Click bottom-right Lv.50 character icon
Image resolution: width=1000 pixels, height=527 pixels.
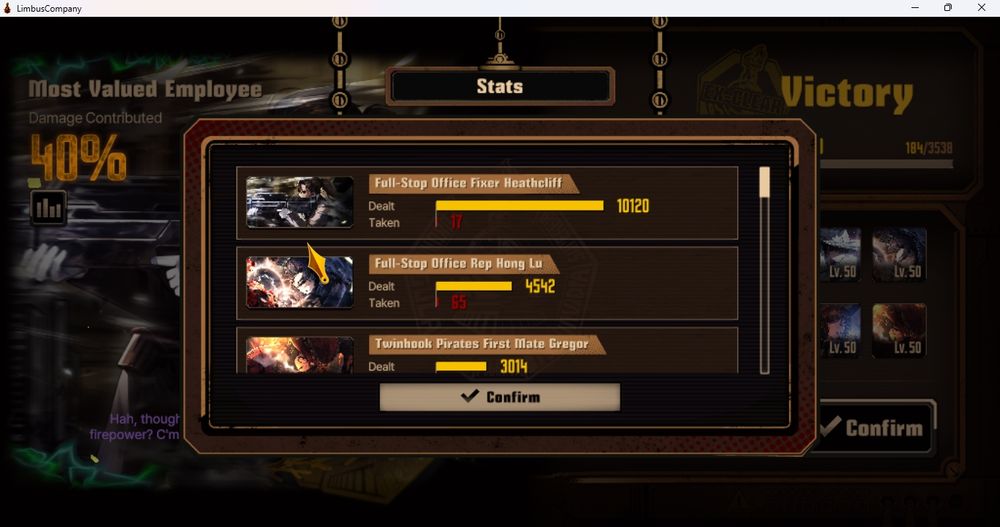pyautogui.click(x=899, y=330)
